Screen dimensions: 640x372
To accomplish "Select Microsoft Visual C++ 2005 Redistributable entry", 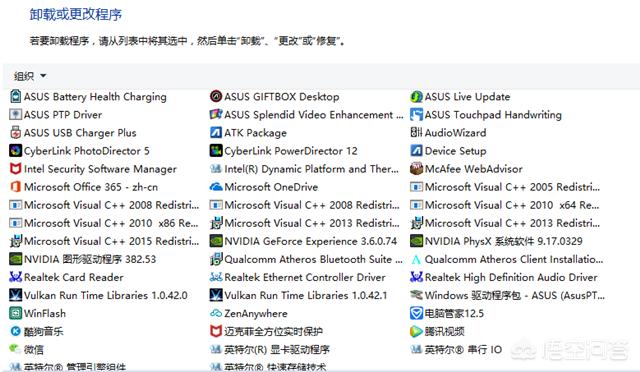I will [x=505, y=187].
